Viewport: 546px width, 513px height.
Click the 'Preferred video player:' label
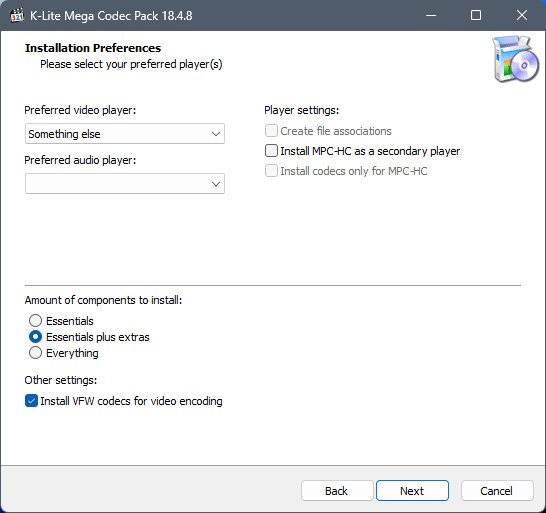[x=80, y=110]
